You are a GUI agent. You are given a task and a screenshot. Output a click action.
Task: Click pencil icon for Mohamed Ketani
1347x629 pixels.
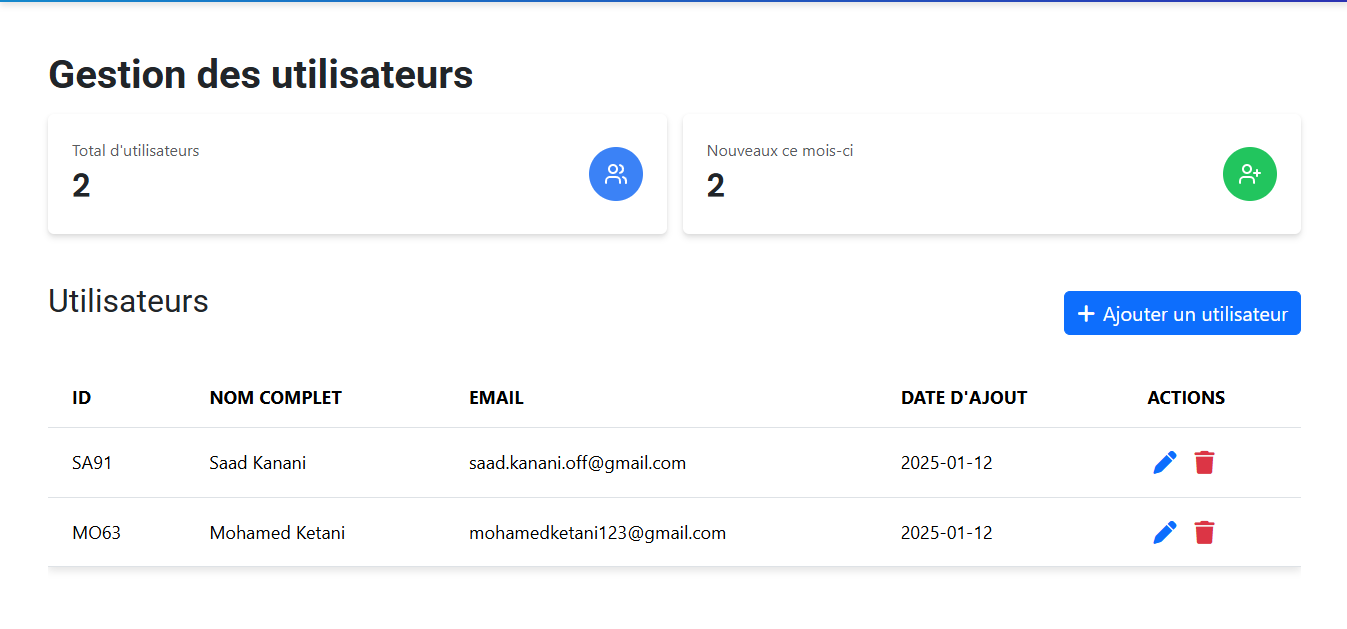click(x=1164, y=532)
